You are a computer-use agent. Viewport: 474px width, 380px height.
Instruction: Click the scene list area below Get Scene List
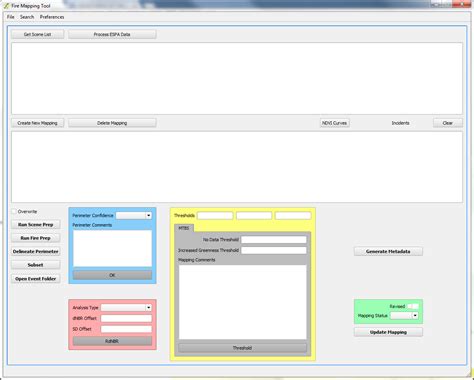pyautogui.click(x=237, y=78)
